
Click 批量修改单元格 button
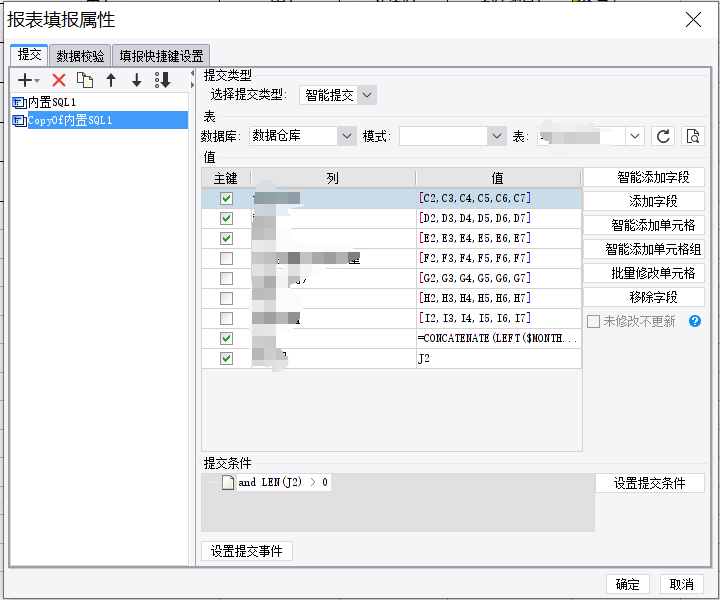(644, 273)
